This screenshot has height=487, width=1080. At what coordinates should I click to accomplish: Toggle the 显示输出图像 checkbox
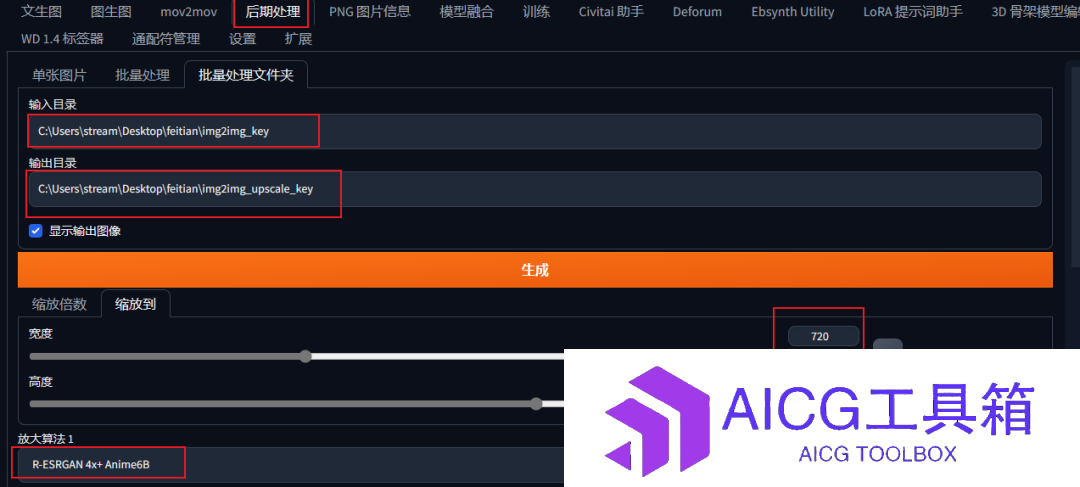[x=36, y=231]
